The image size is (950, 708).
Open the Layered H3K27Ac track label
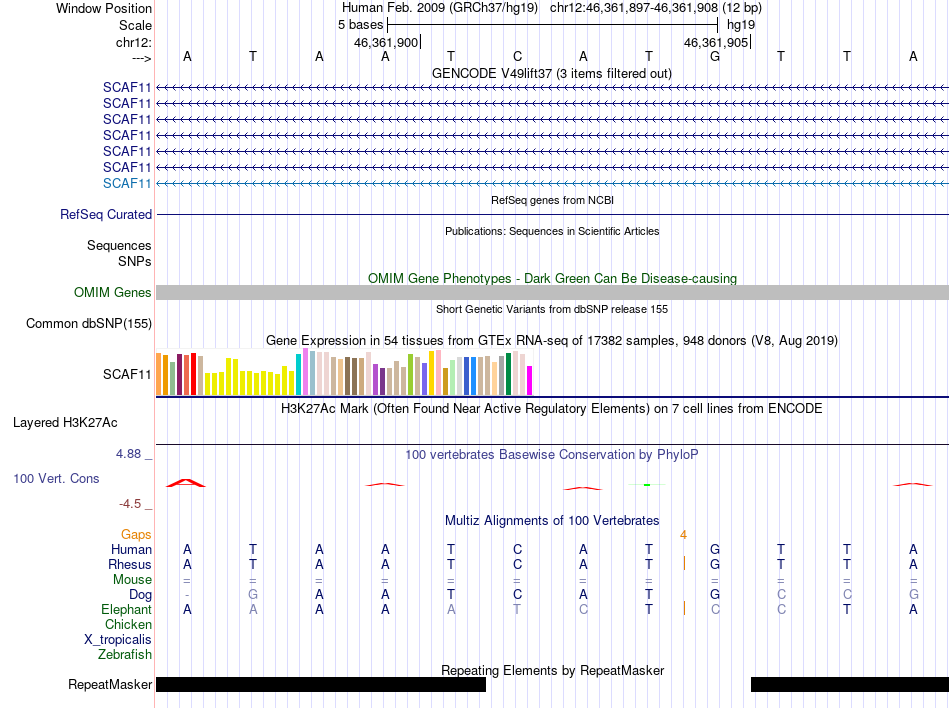pos(65,423)
